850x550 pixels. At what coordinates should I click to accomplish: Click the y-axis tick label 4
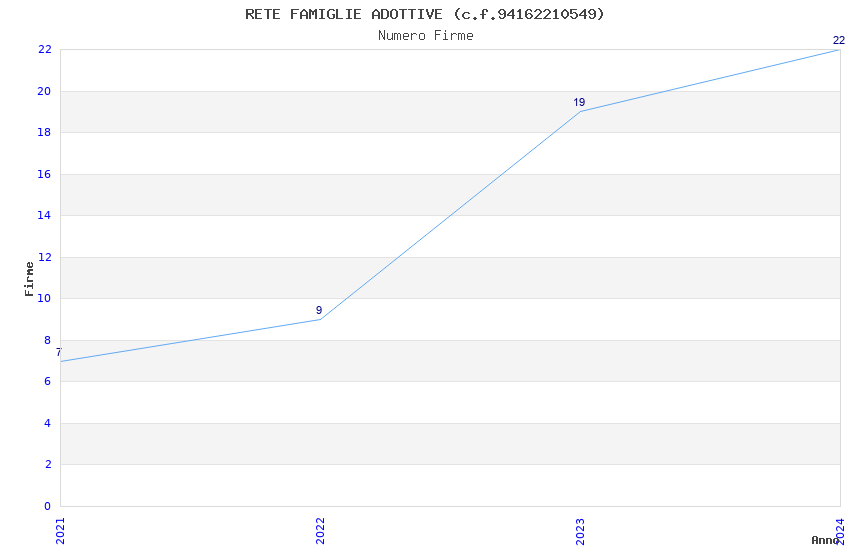pyautogui.click(x=47, y=423)
